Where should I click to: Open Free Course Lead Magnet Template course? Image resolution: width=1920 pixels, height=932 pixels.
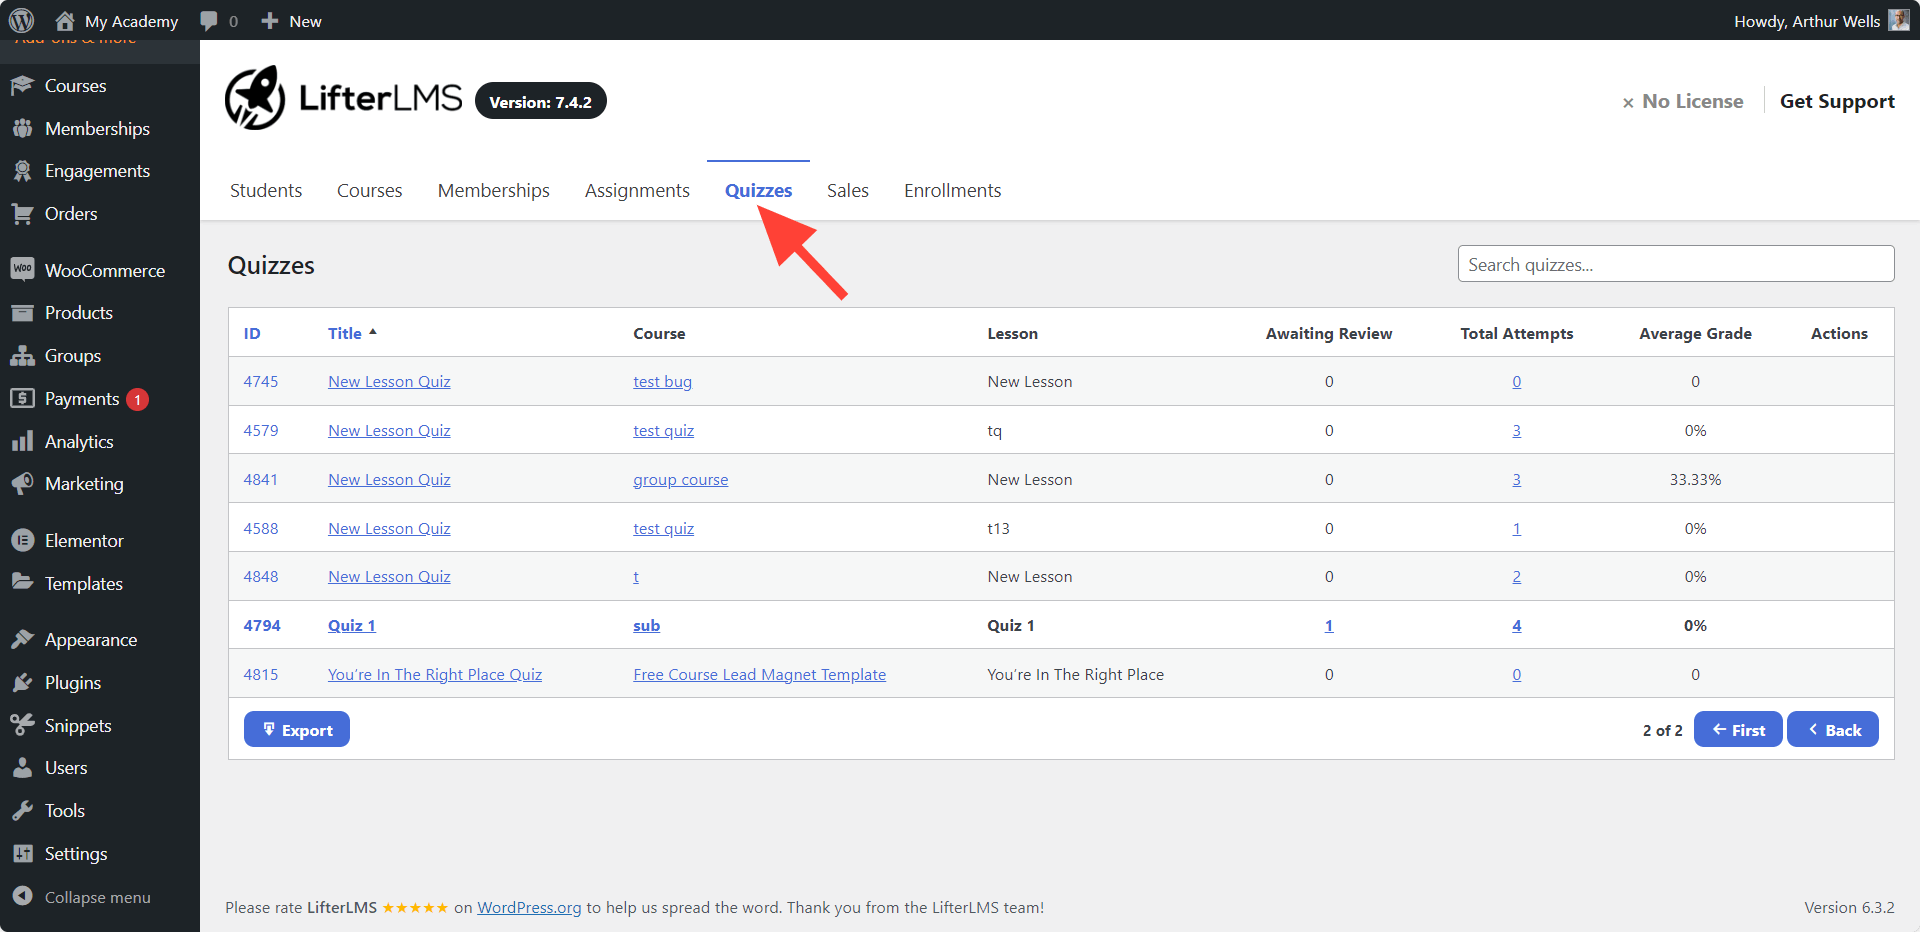[760, 674]
